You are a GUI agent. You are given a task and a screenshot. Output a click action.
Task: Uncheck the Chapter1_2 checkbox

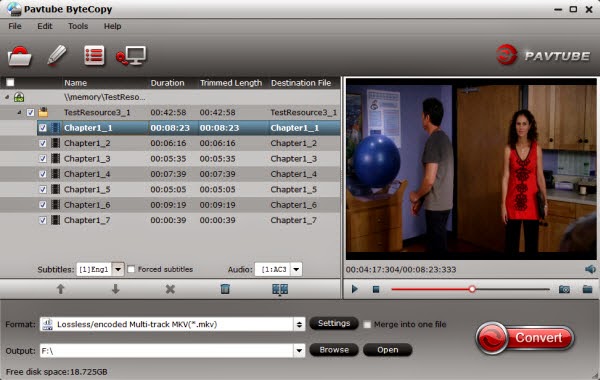[x=42, y=144]
